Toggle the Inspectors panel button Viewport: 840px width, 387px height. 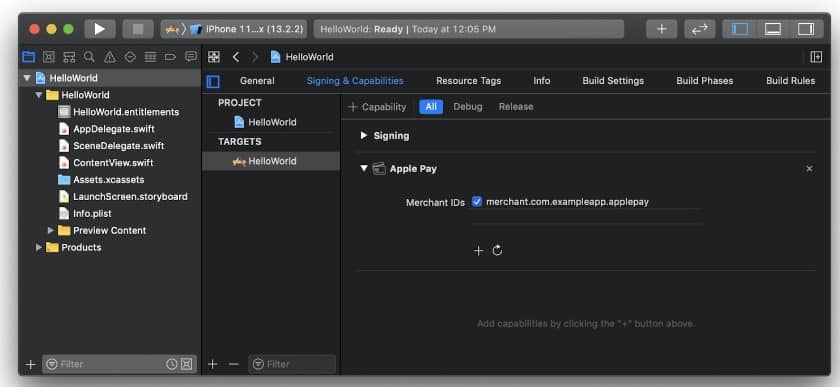pos(806,29)
